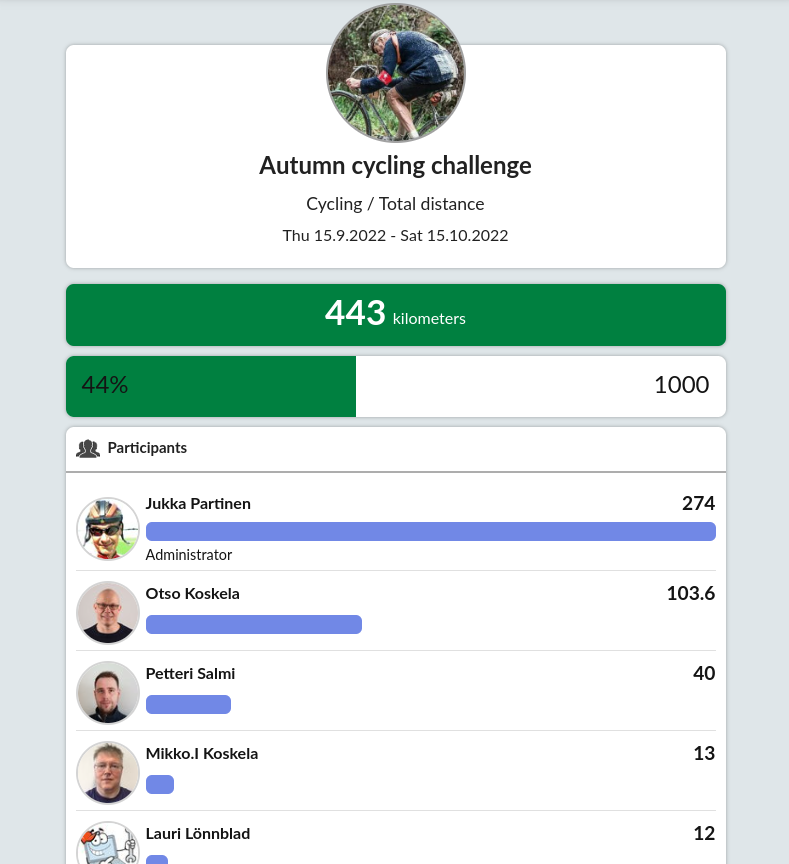Click the 1000 goal value
Screen dimensions: 789x864
point(682,385)
